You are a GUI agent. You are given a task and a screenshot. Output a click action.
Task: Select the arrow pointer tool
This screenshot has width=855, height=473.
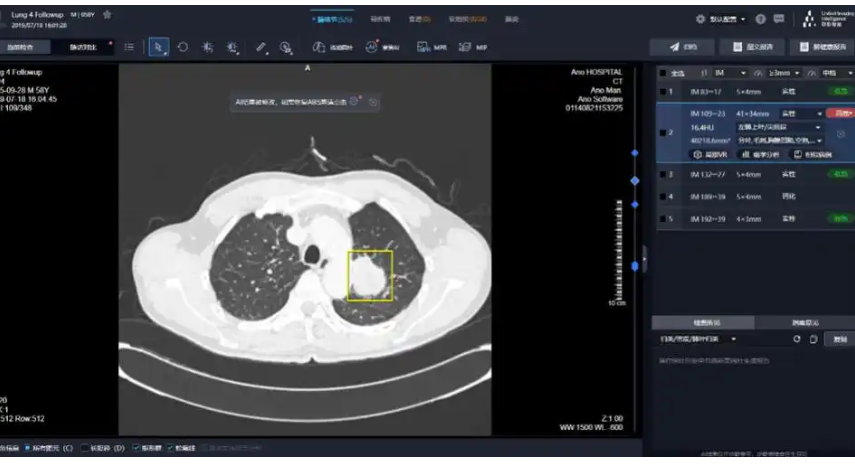point(159,47)
